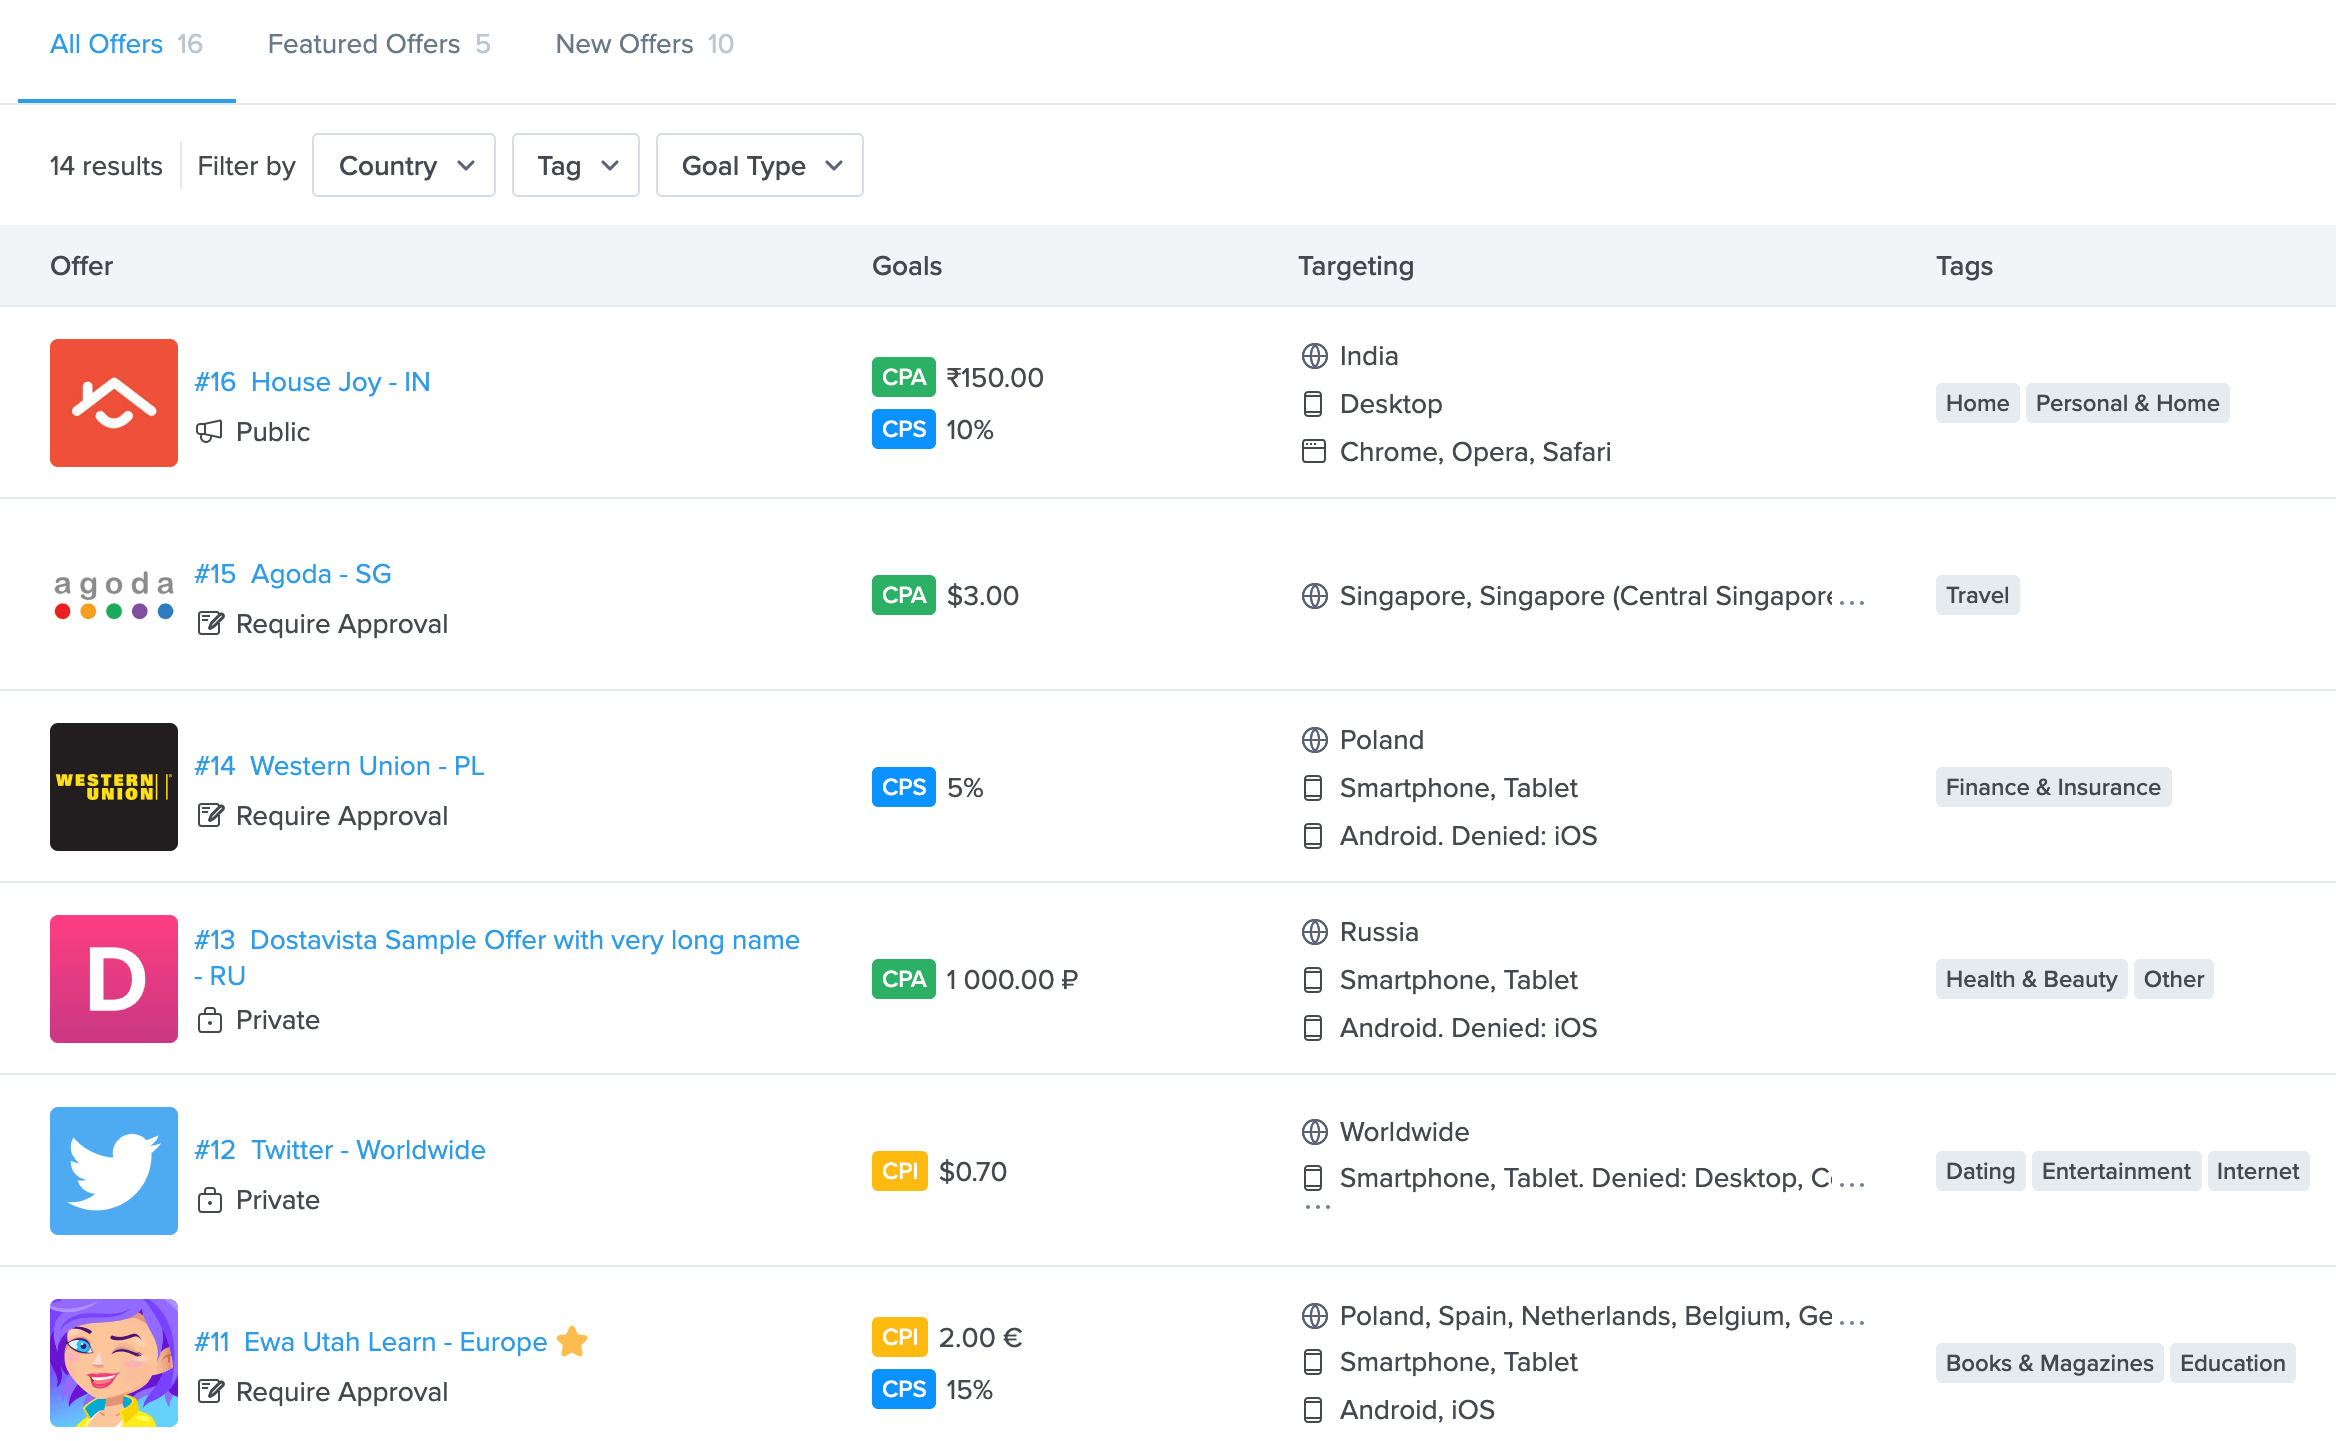Viewport: 2336px width, 1441px height.
Task: Click the Twitter - Worldwide offer icon
Action: pos(113,1171)
